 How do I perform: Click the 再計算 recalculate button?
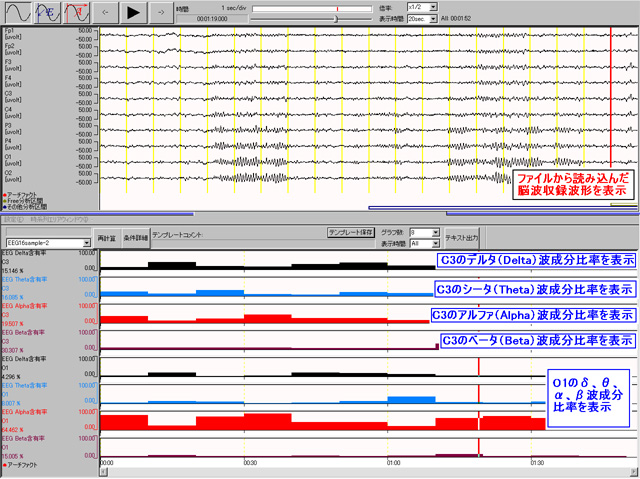coord(107,238)
